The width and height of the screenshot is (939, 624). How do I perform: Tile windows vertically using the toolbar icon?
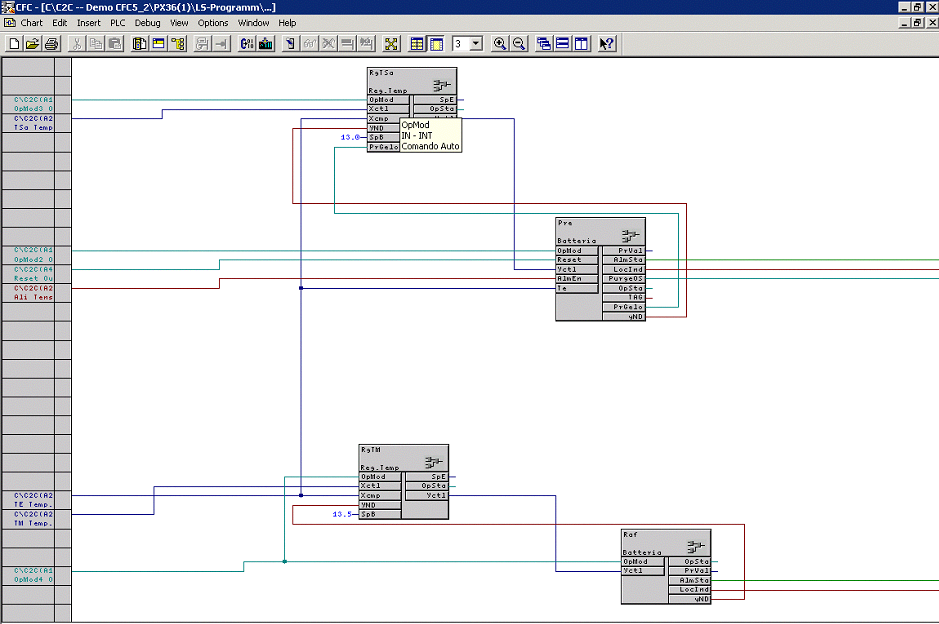(x=581, y=44)
